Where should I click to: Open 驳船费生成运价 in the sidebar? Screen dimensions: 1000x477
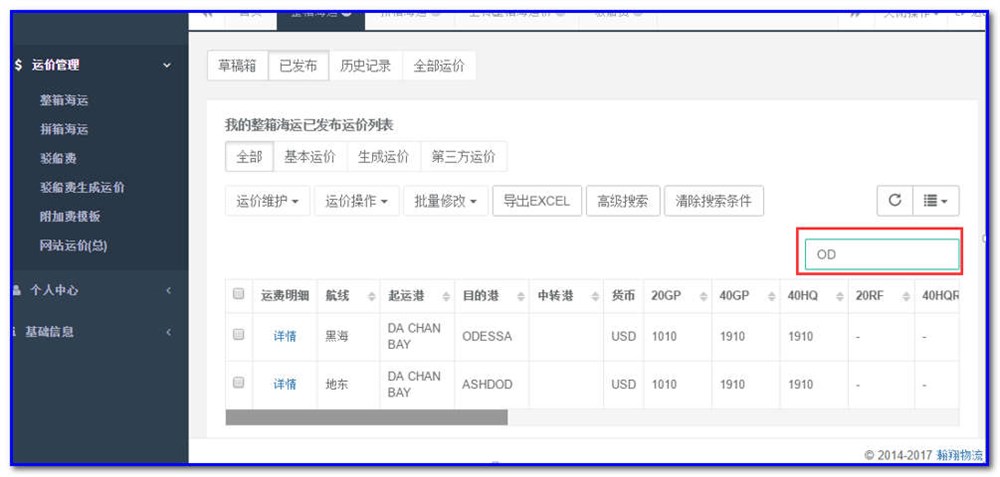tap(82, 187)
